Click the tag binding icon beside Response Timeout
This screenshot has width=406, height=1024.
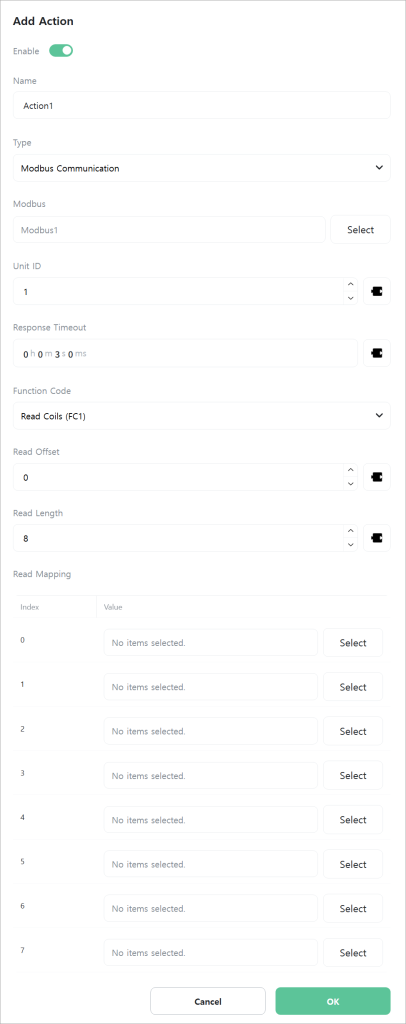coord(377,353)
